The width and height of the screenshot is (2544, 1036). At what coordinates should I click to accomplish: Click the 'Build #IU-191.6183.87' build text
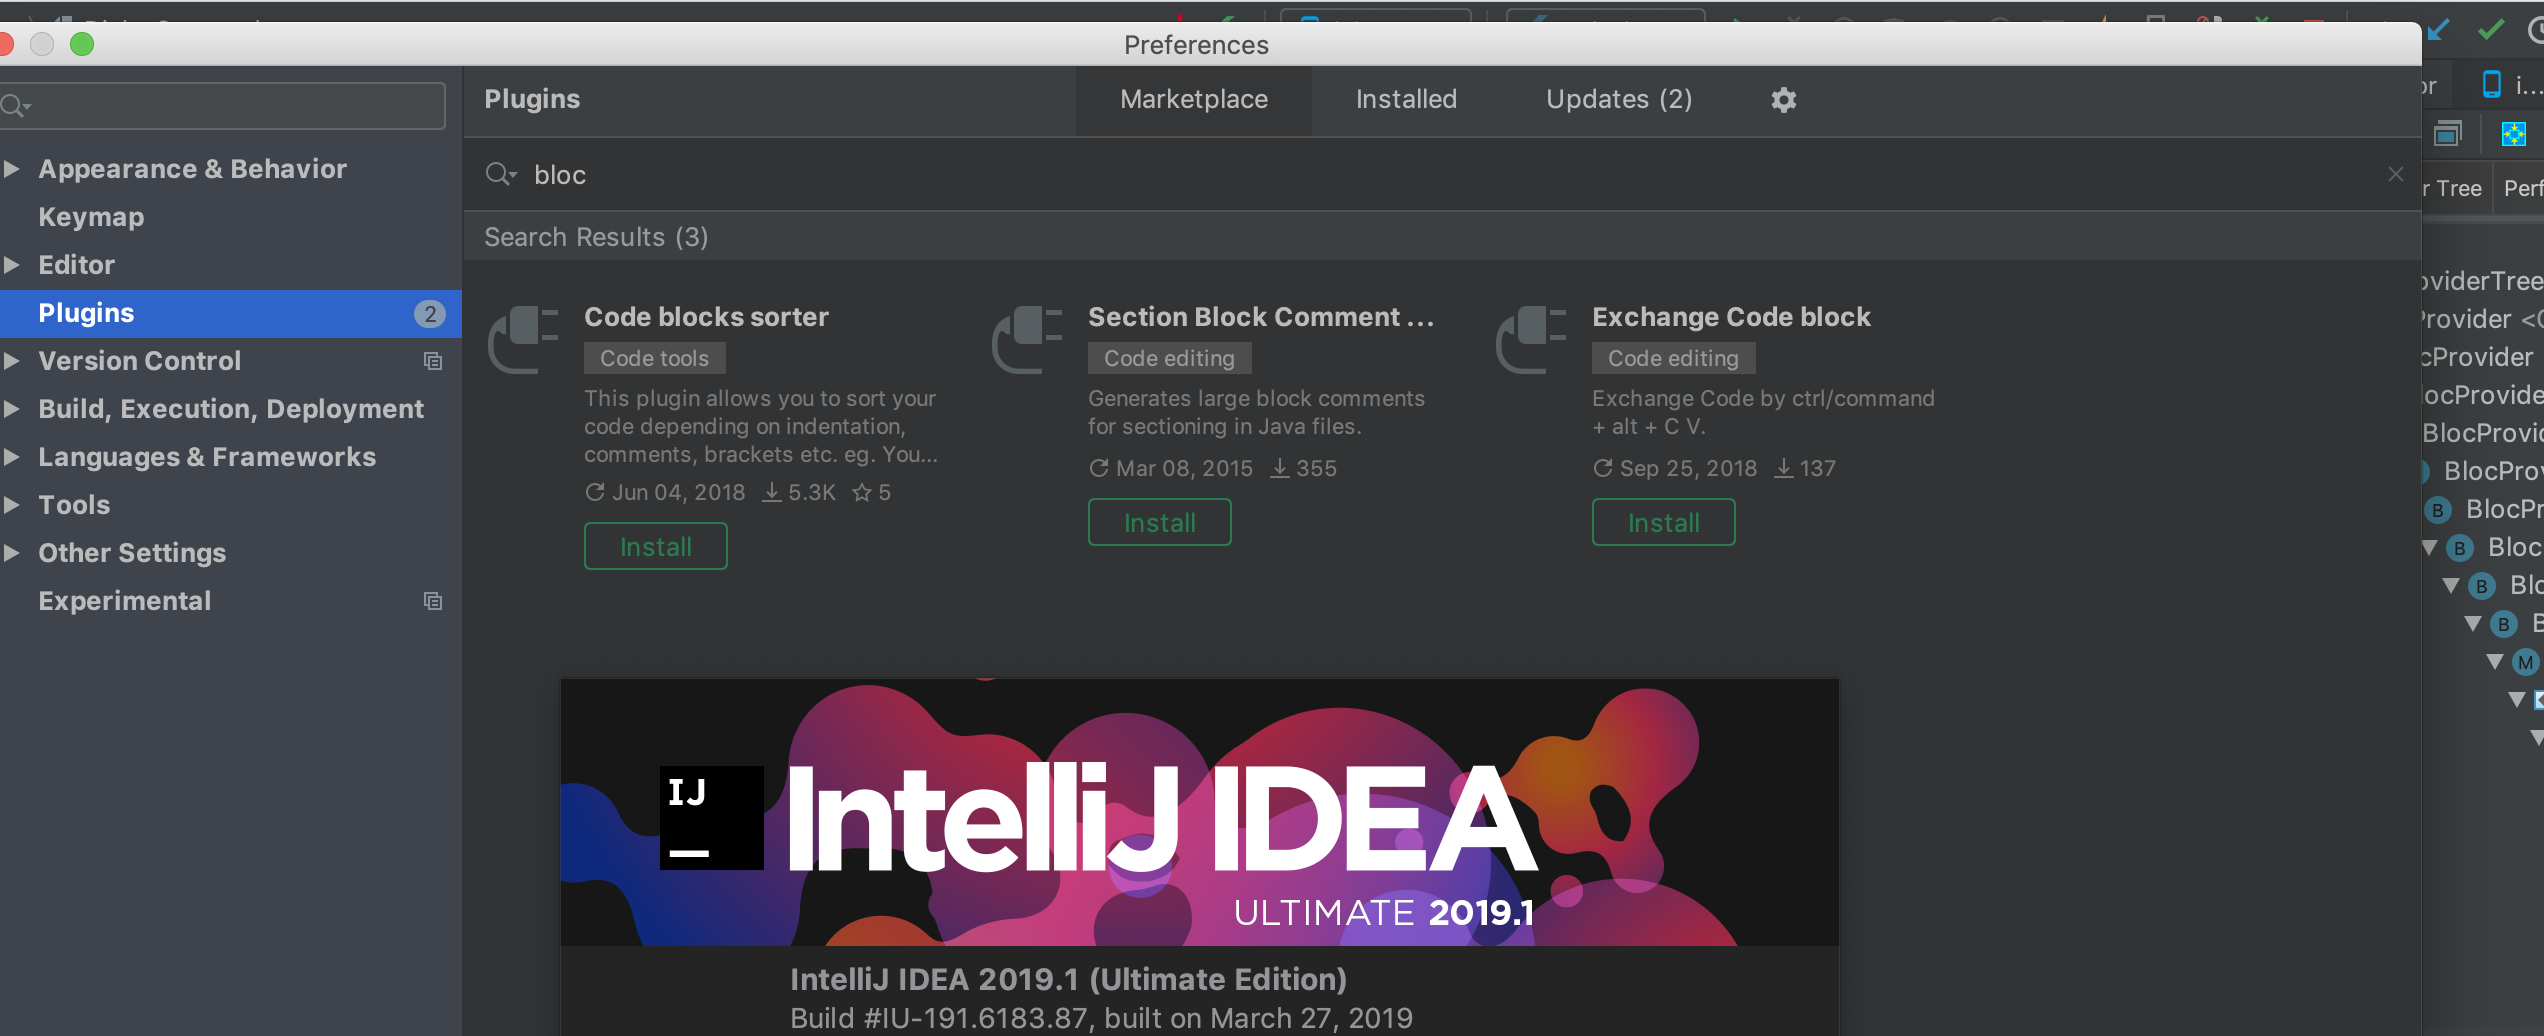click(938, 1019)
